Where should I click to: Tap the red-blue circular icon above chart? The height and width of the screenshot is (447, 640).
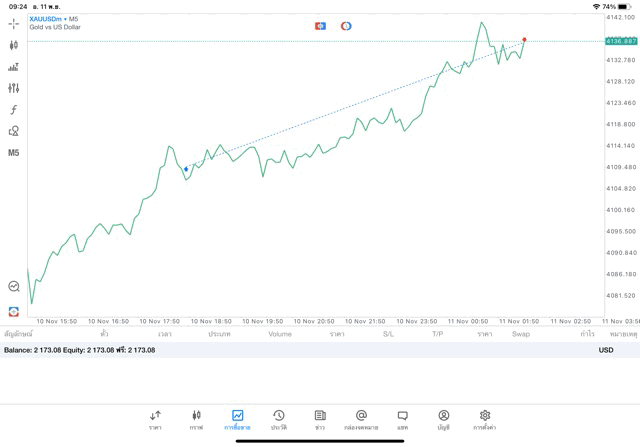coord(346,26)
